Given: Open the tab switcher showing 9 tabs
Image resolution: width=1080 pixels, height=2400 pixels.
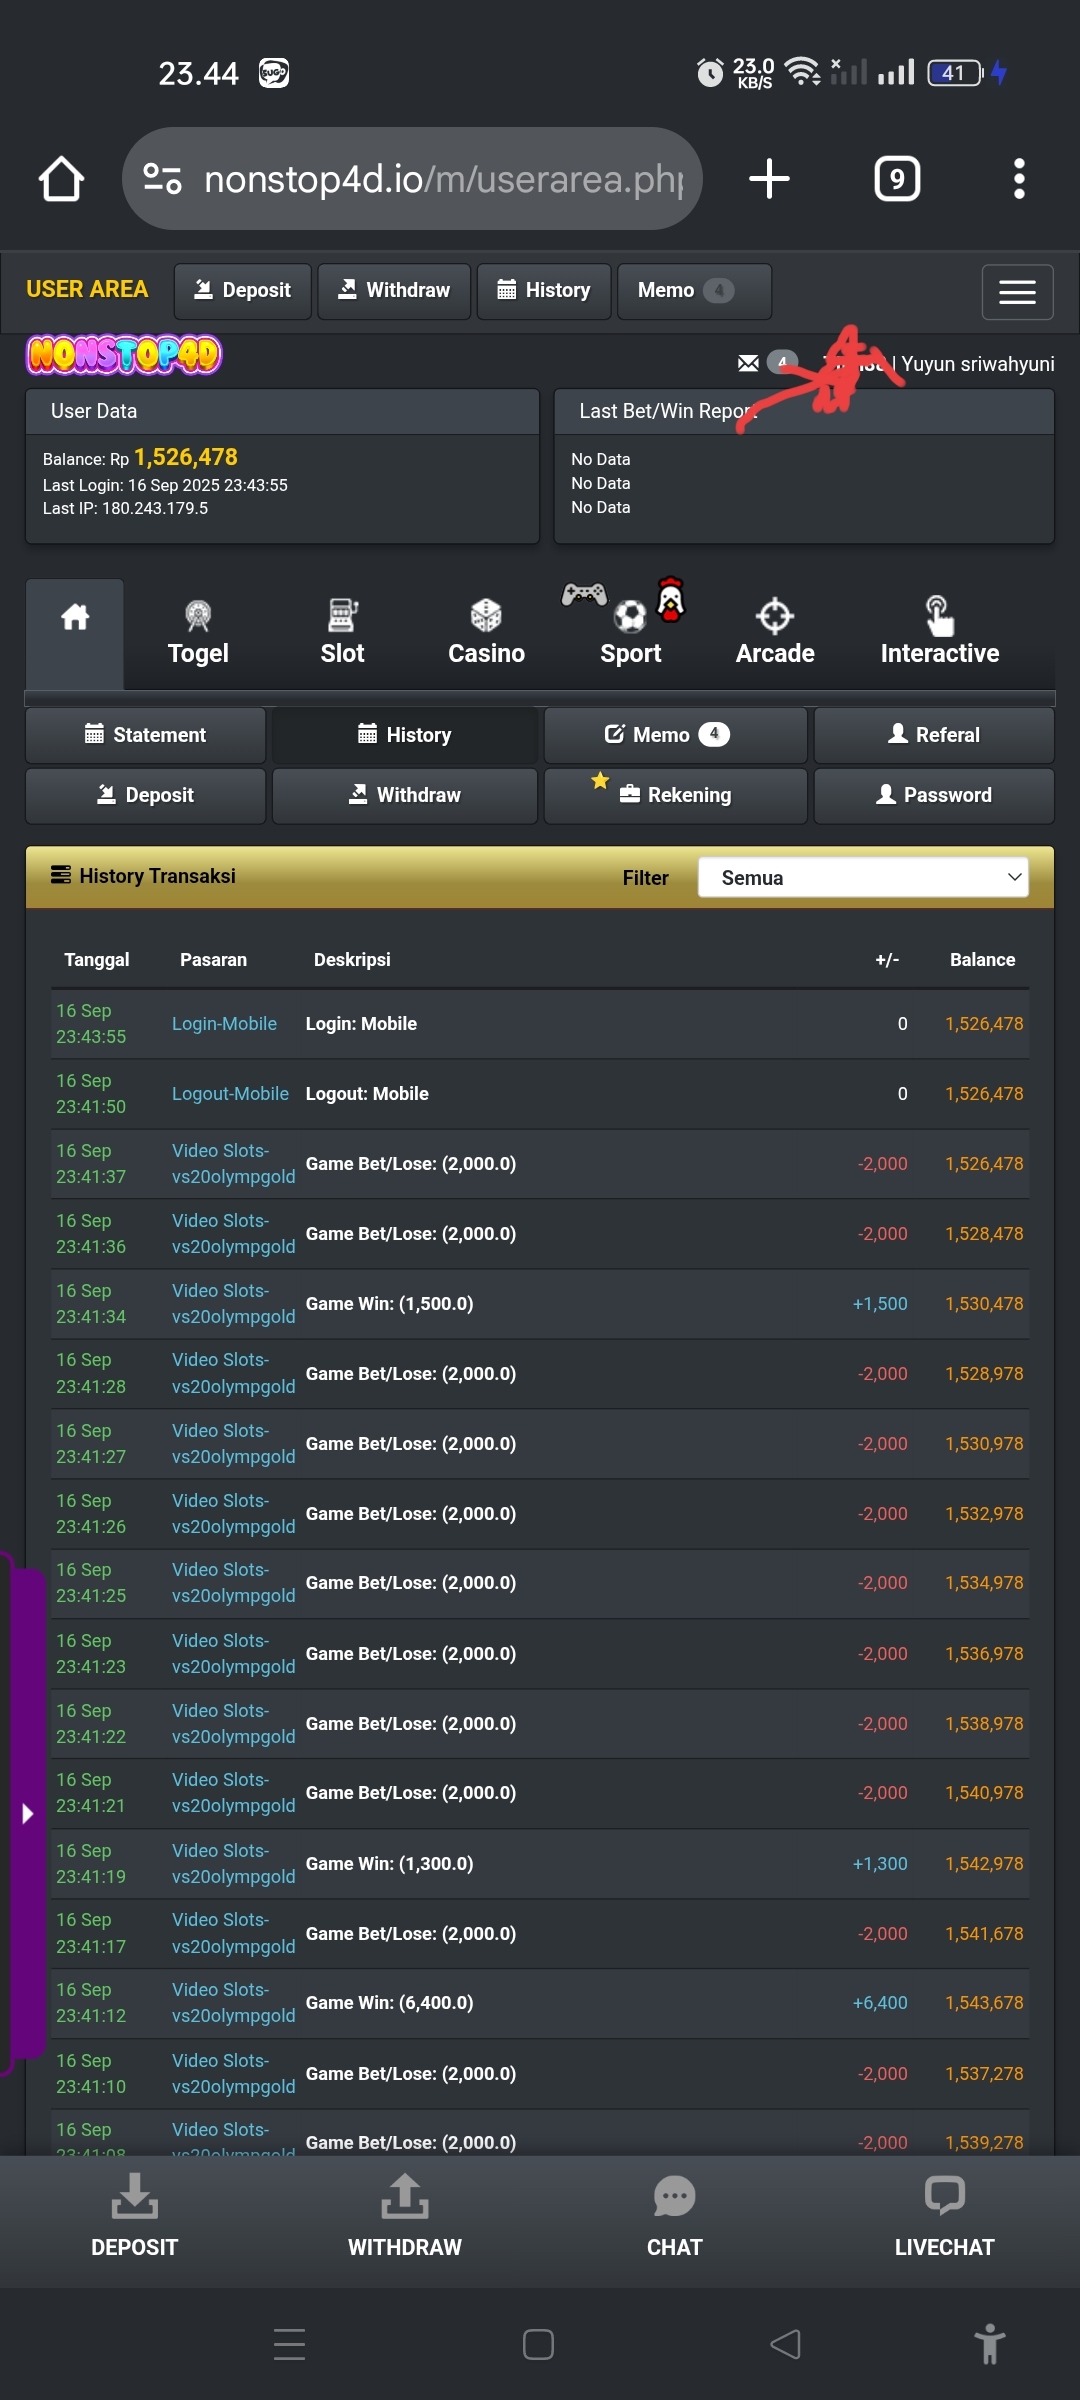Looking at the screenshot, I should click(x=897, y=179).
